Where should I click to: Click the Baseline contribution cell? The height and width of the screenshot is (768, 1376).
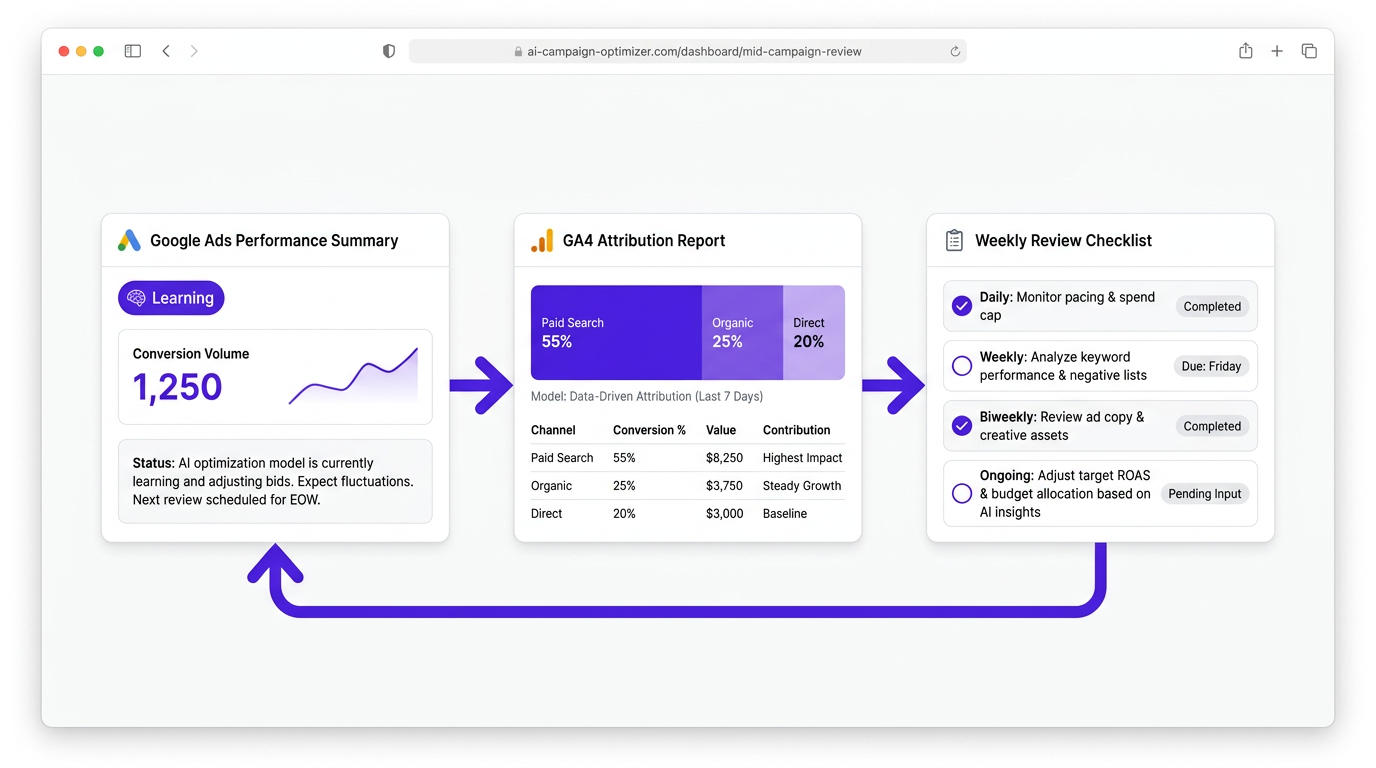(785, 514)
